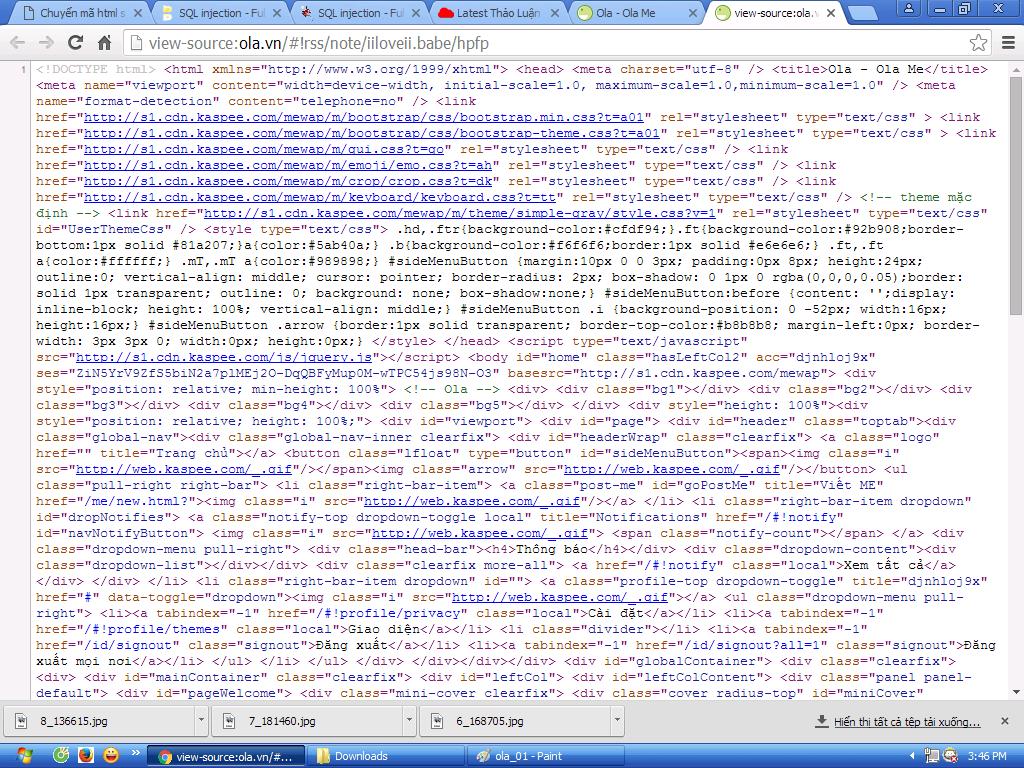
Task: Click the Windows Start button
Action: 22,755
